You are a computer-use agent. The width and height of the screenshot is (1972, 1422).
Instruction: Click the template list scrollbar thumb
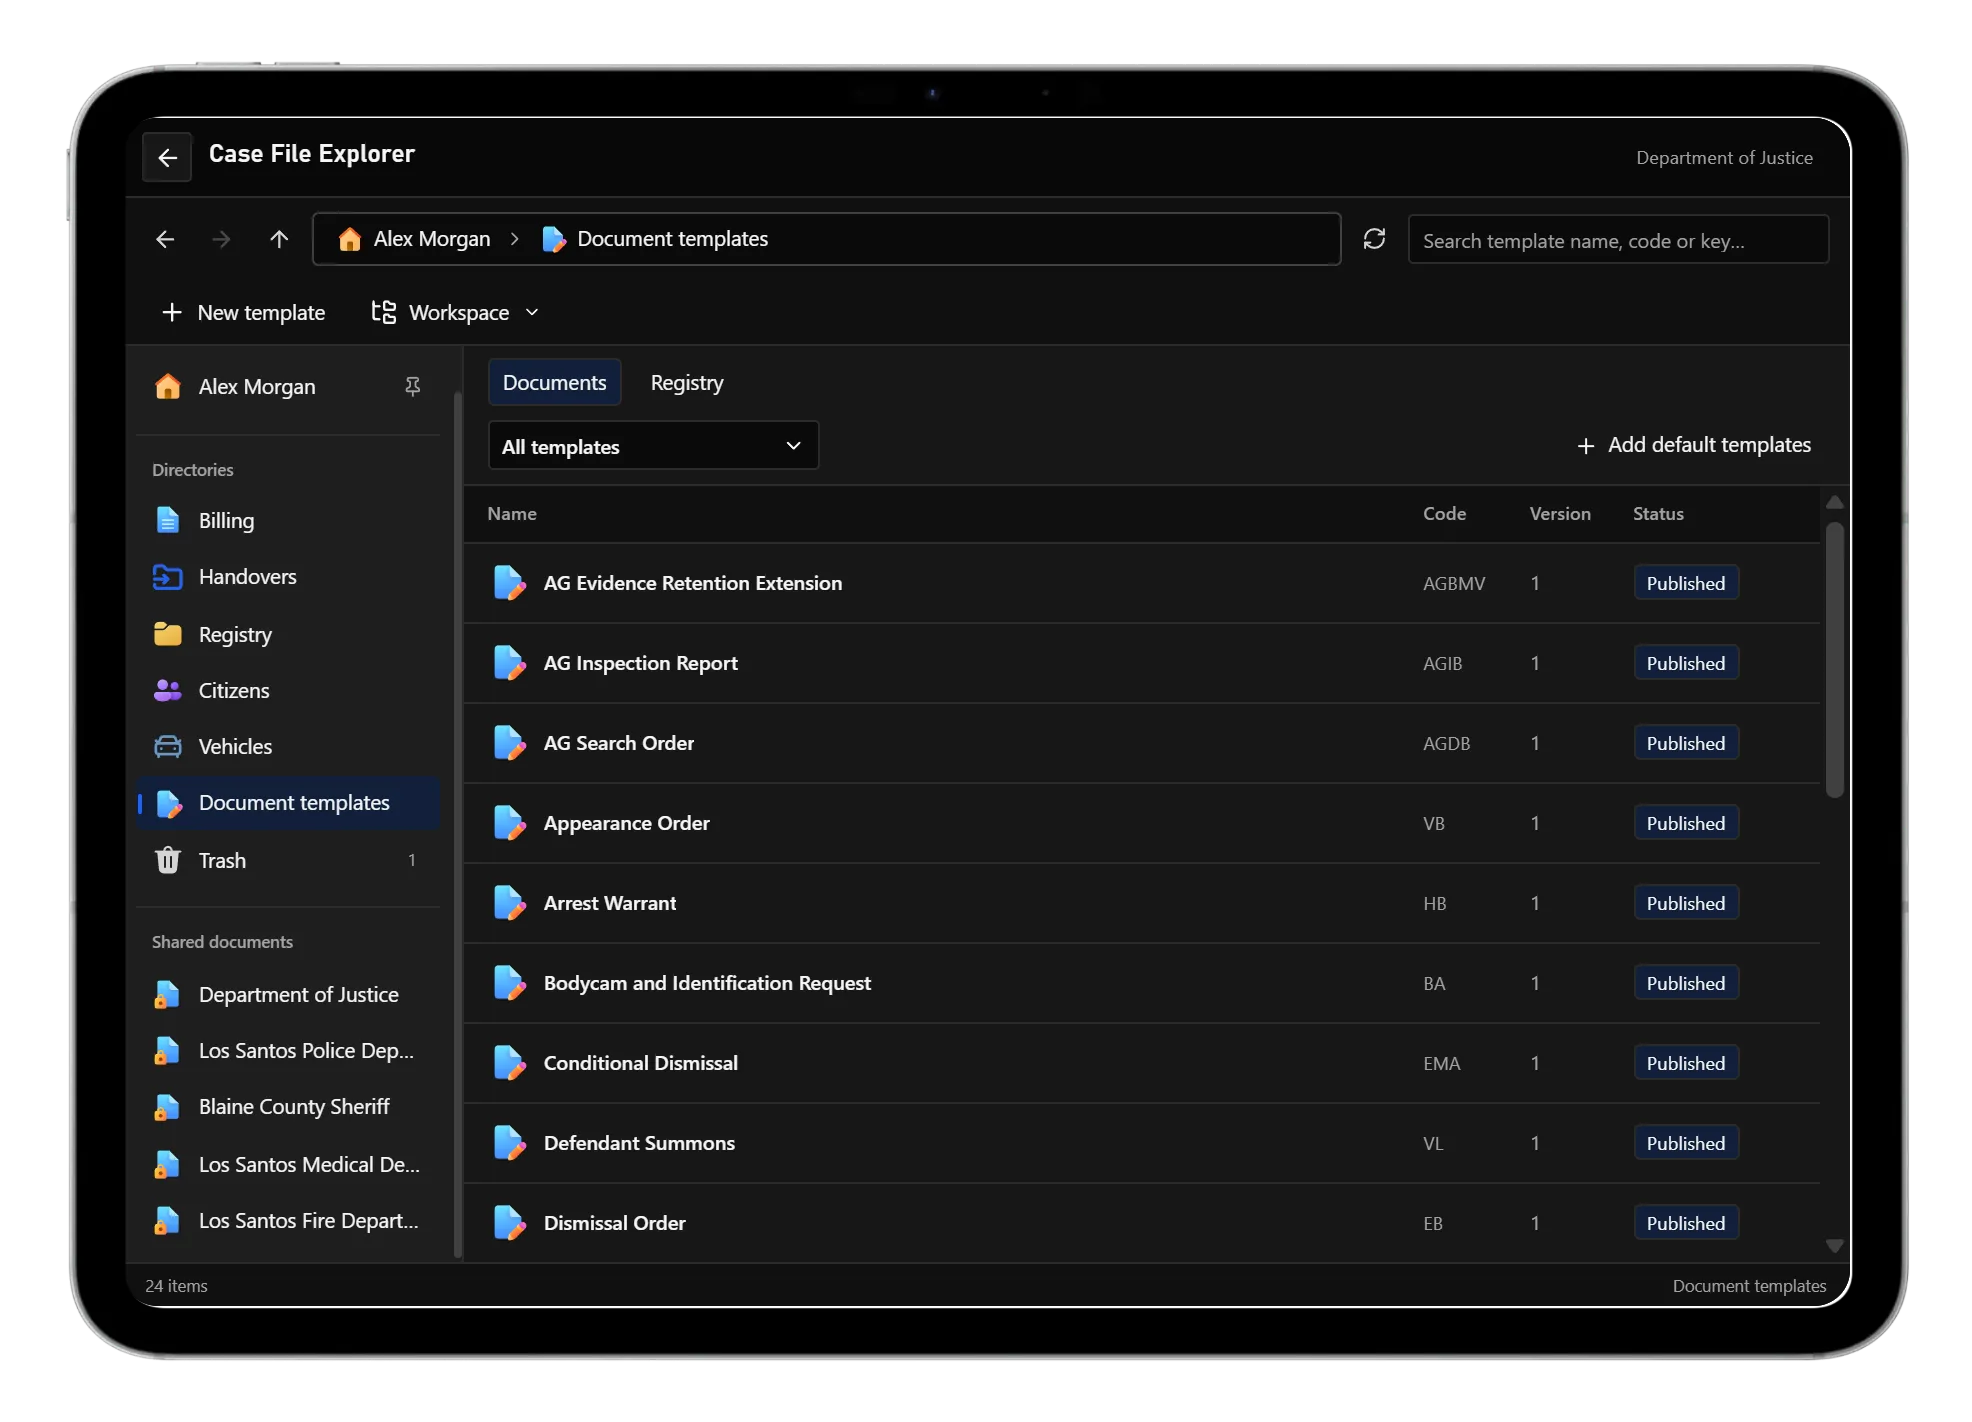click(x=1834, y=659)
